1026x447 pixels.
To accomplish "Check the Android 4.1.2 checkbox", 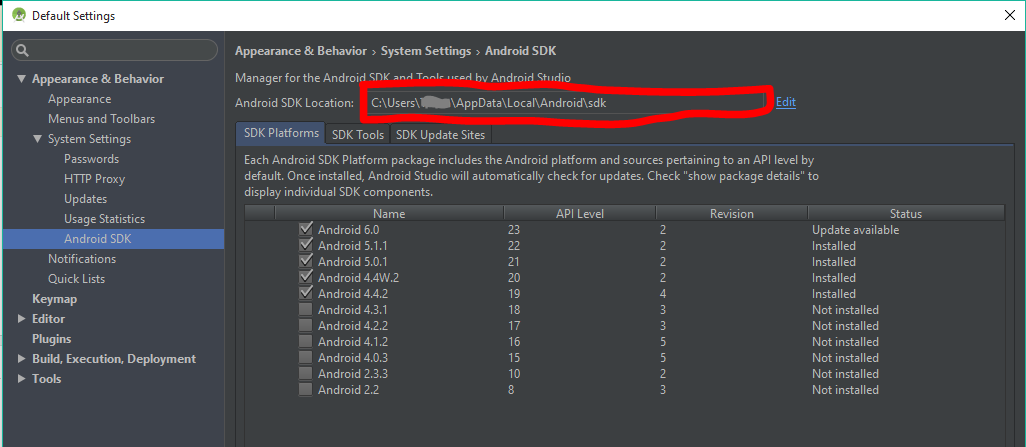I will point(306,342).
